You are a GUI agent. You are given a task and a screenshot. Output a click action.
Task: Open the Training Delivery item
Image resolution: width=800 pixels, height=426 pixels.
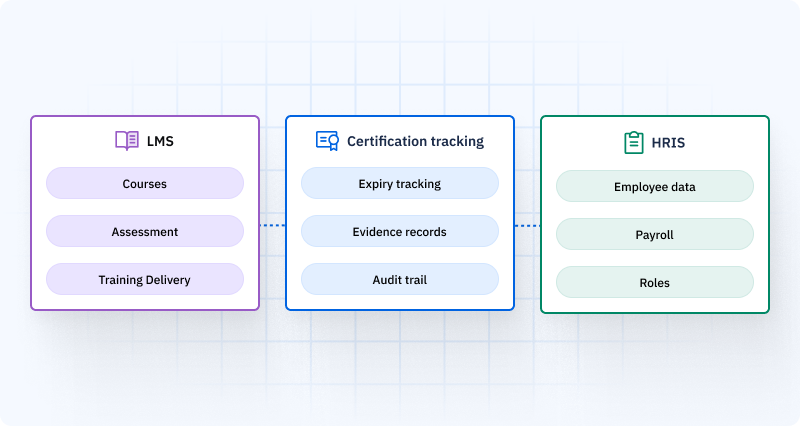tap(145, 280)
